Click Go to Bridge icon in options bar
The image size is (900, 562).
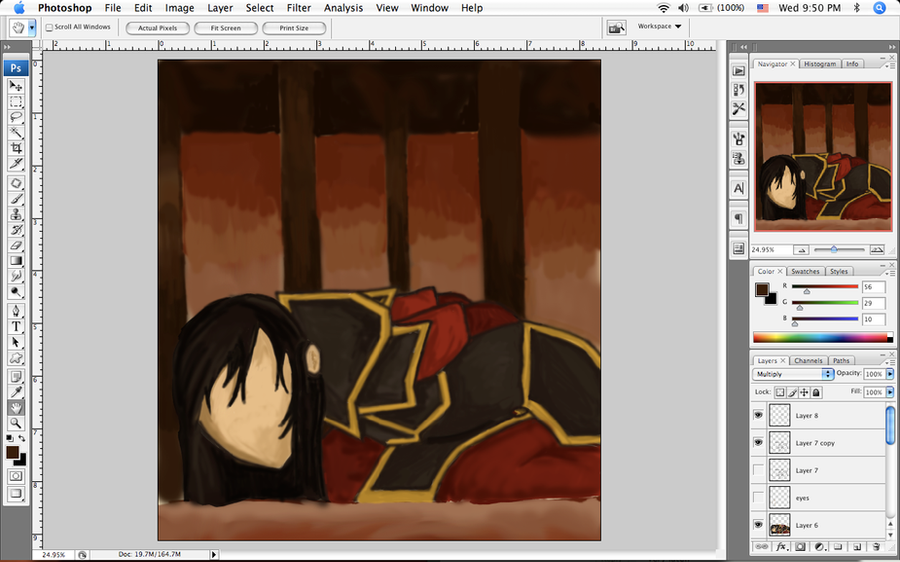pos(616,27)
